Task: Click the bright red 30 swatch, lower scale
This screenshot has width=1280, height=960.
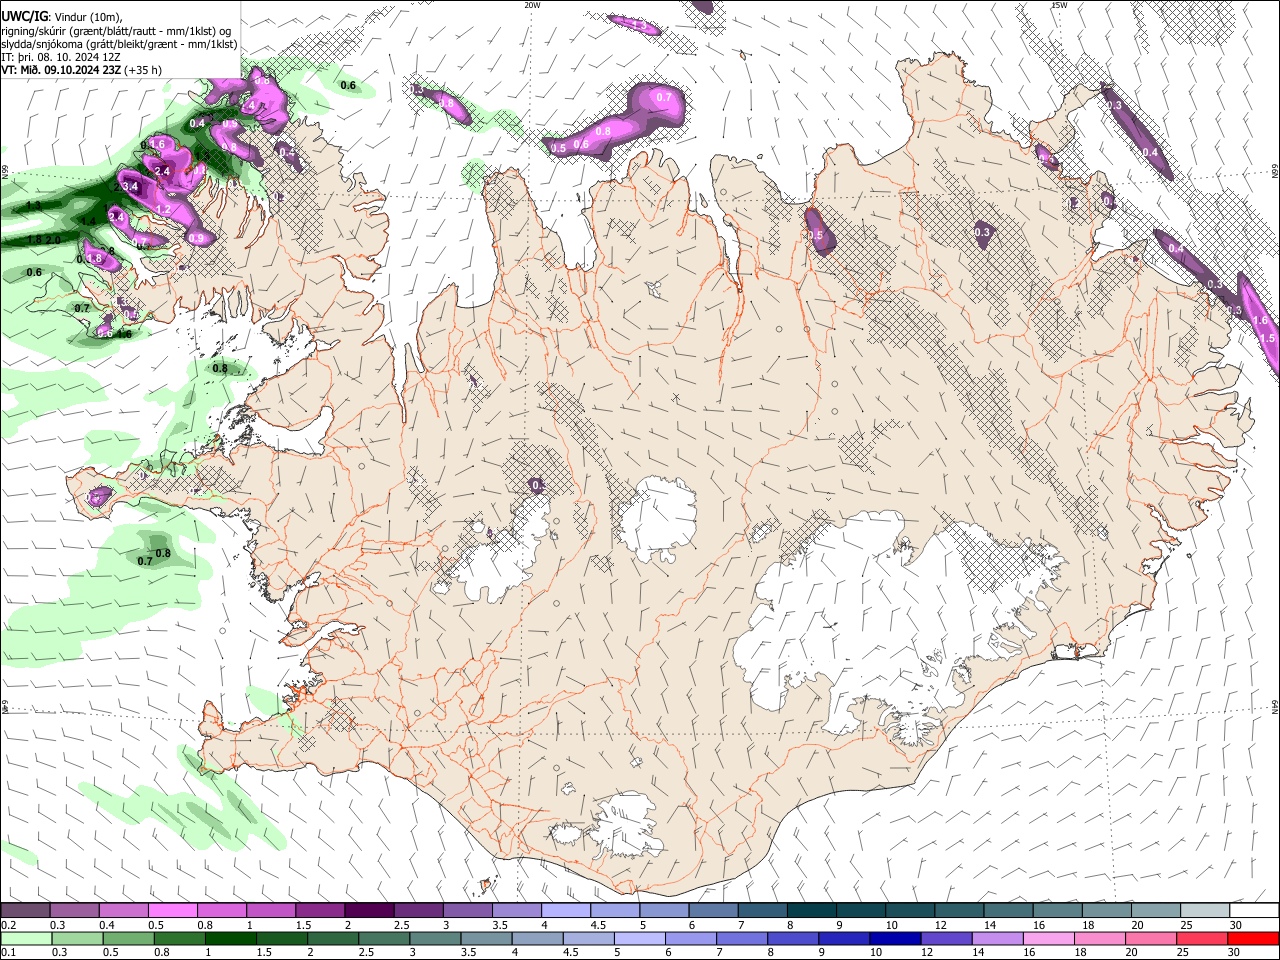Action: click(x=1252, y=938)
